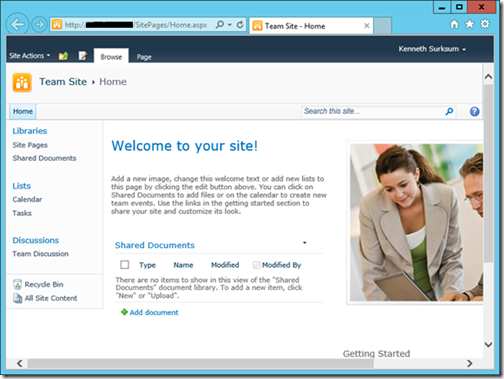Image resolution: width=504 pixels, height=379 pixels.
Task: Tick the select-all checkbox beside Type
Action: [x=125, y=265]
